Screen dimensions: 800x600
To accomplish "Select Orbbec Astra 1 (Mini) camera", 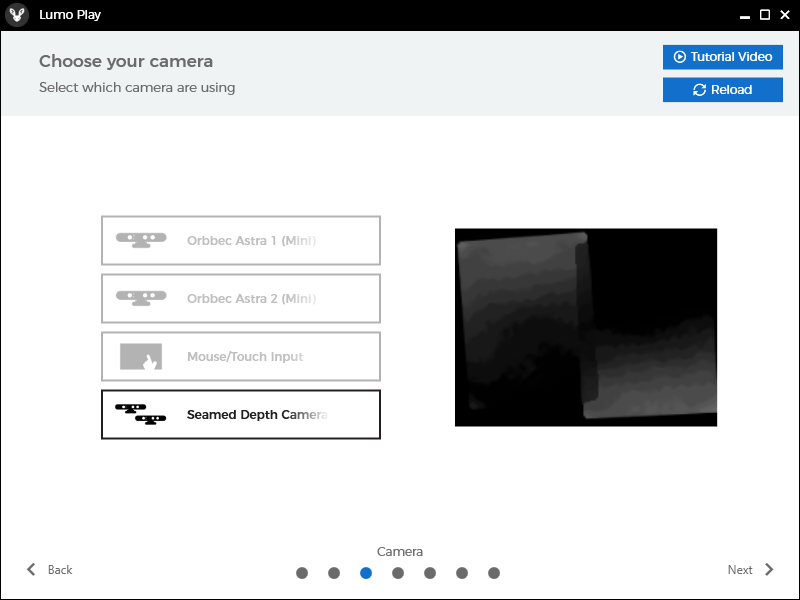I will 241,240.
